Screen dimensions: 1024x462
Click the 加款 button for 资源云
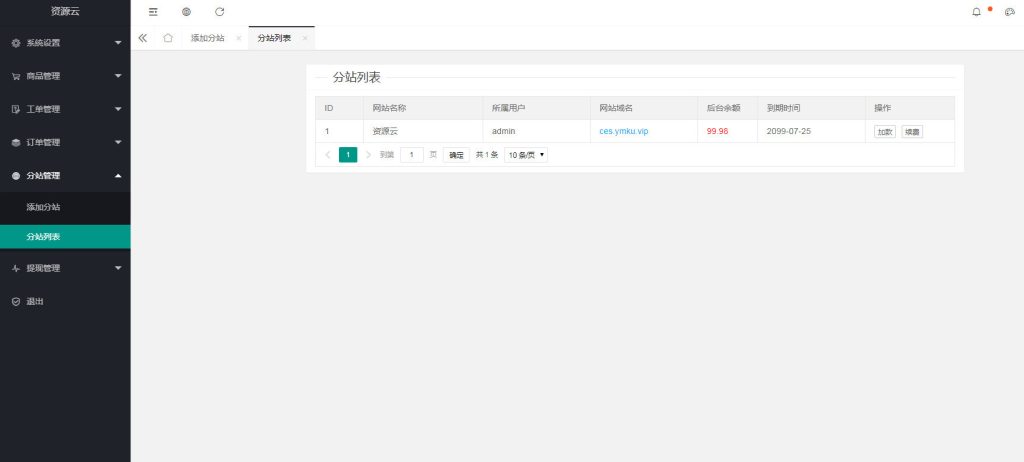click(885, 131)
